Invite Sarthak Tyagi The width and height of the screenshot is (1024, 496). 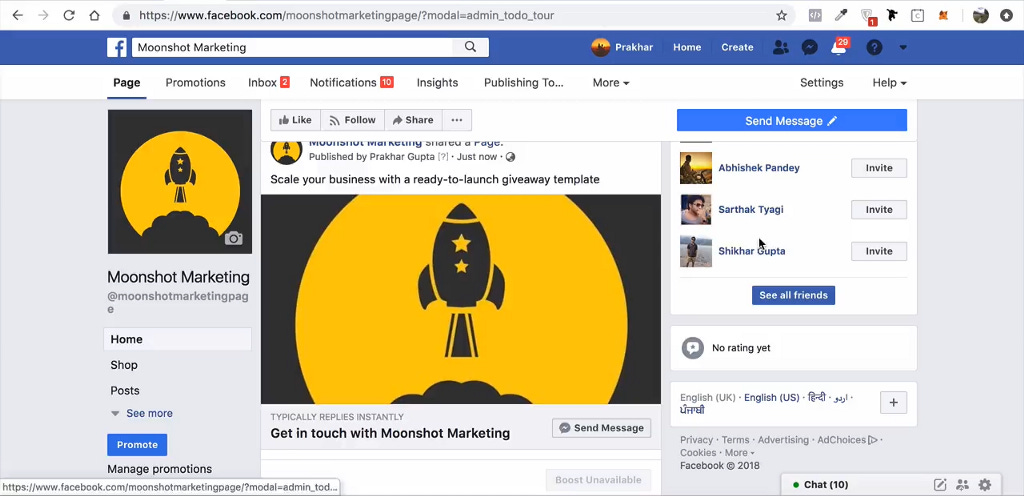click(x=879, y=209)
